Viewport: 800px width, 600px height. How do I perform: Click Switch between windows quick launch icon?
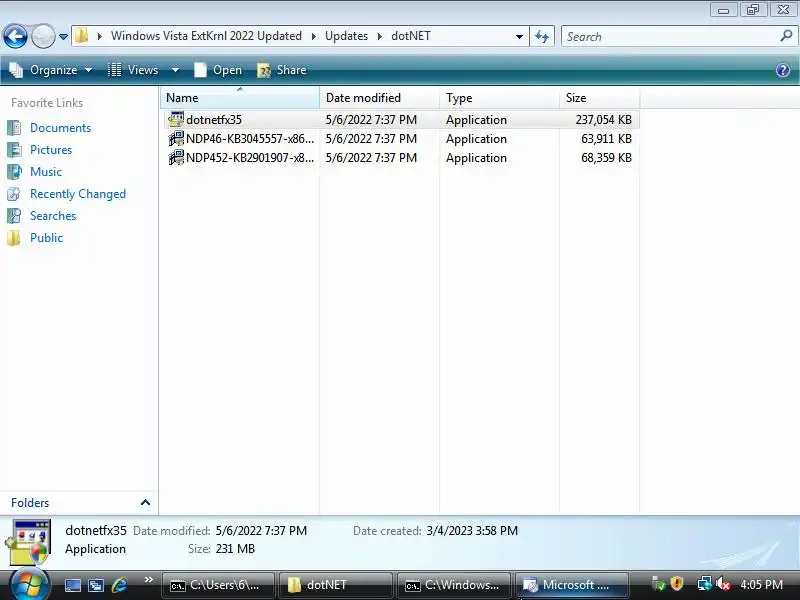click(x=95, y=585)
